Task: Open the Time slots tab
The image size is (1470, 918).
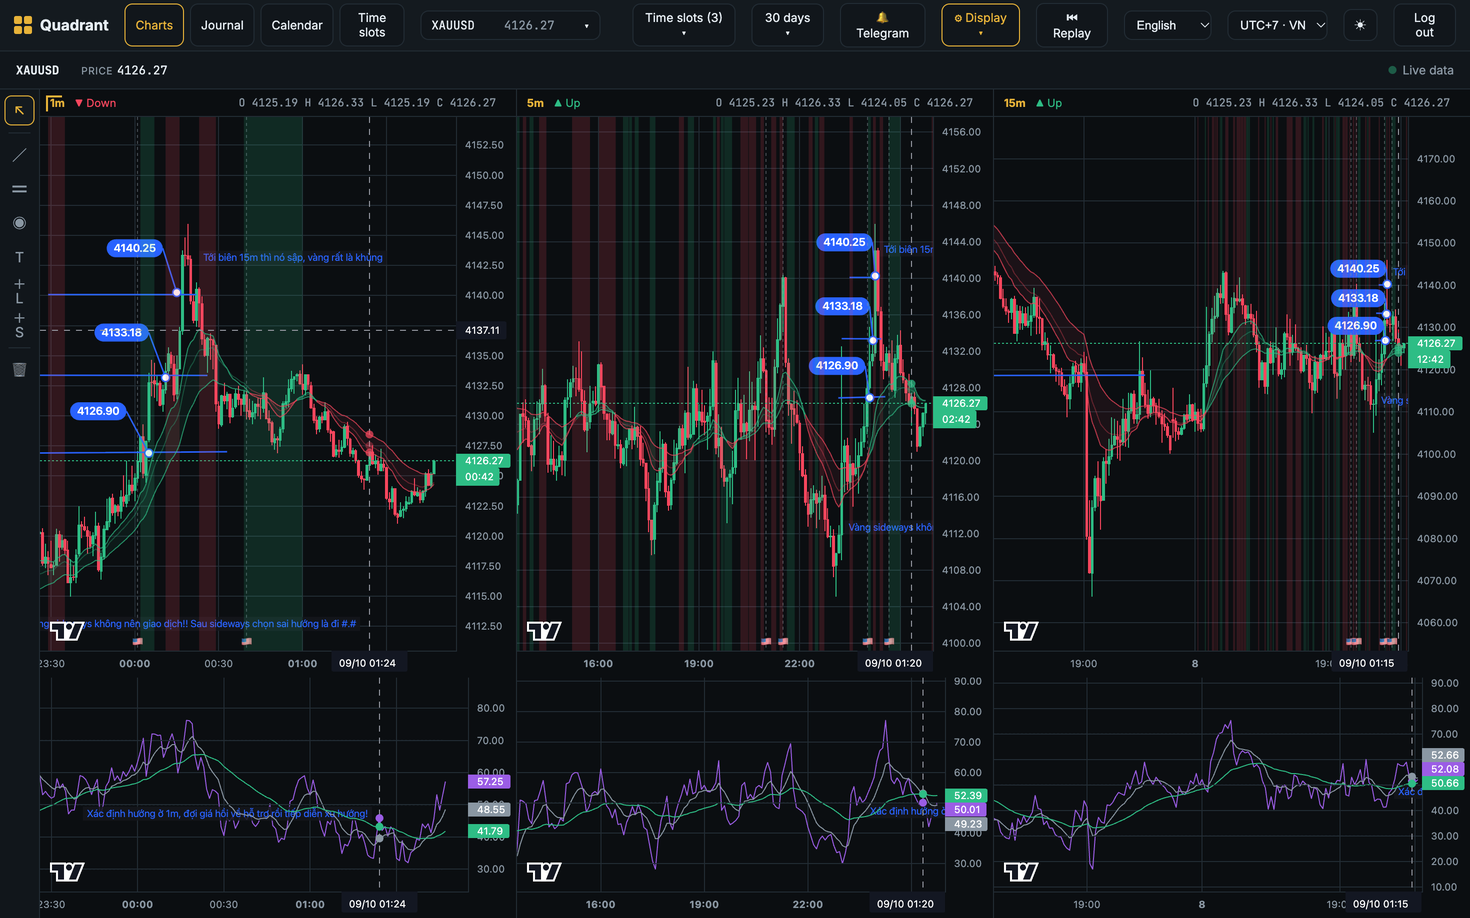Action: [x=372, y=25]
